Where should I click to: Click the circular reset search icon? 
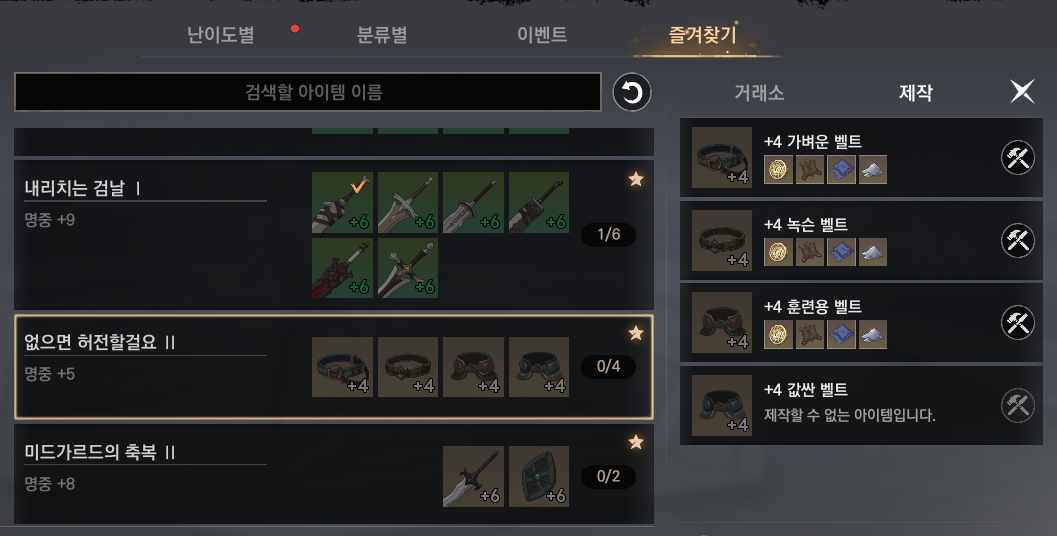point(632,92)
